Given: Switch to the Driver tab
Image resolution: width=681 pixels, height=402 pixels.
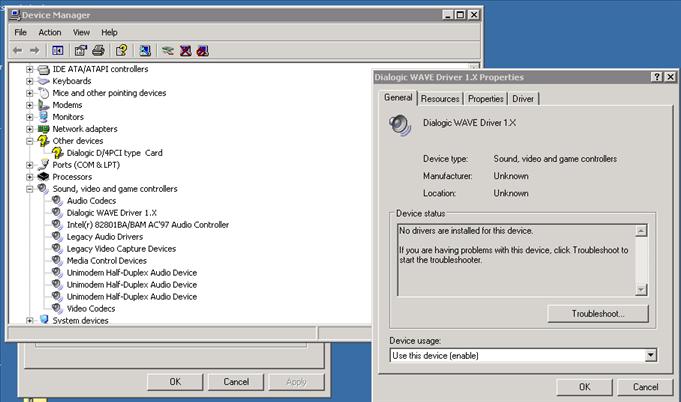Looking at the screenshot, I should tap(523, 99).
